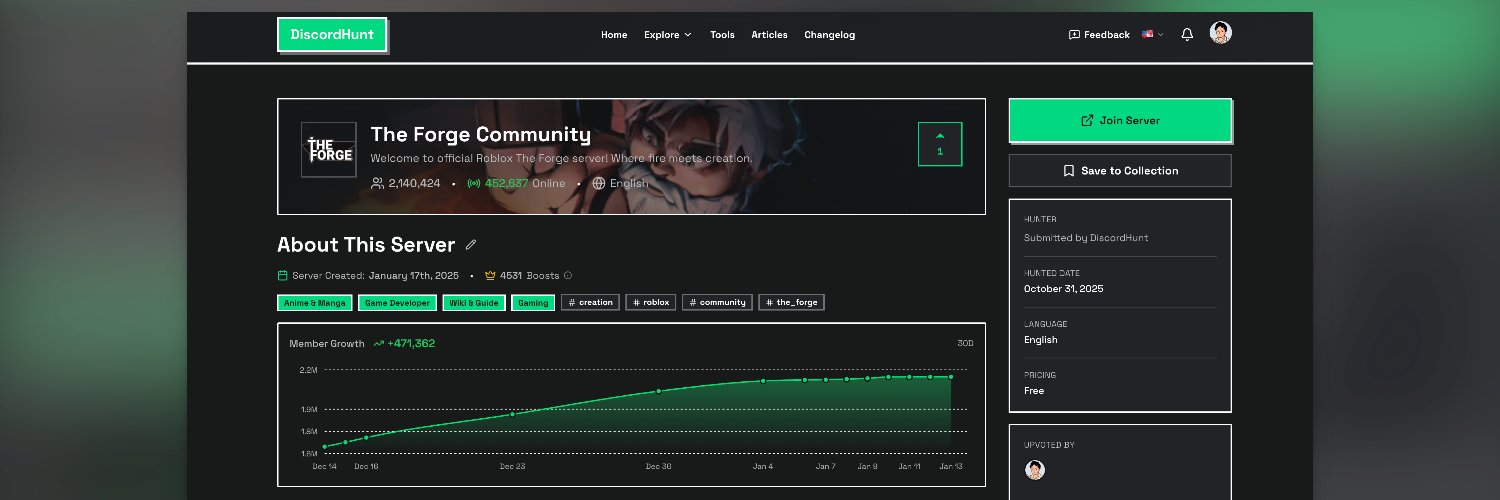Image resolution: width=1500 pixels, height=500 pixels.
Task: Click Join Server button
Action: pyautogui.click(x=1120, y=120)
